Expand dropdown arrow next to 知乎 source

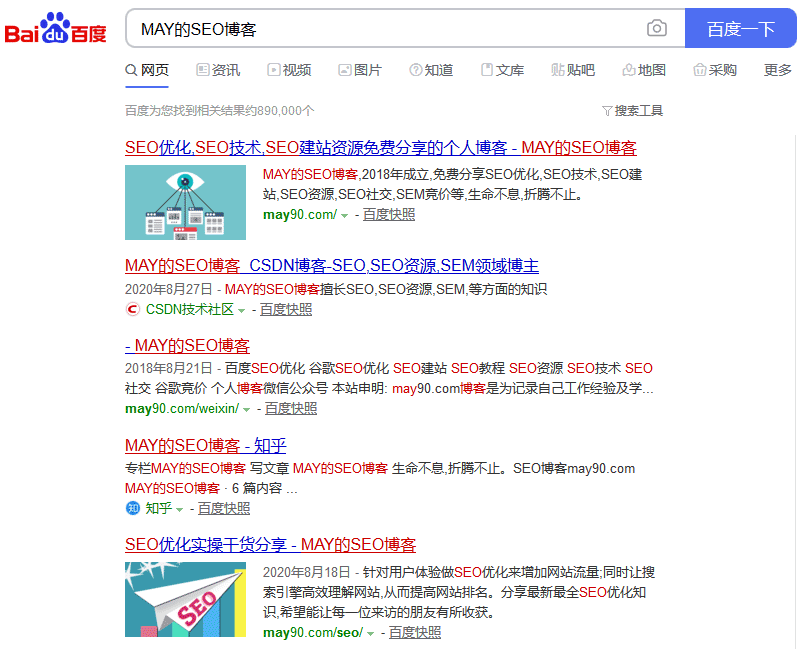click(x=179, y=510)
